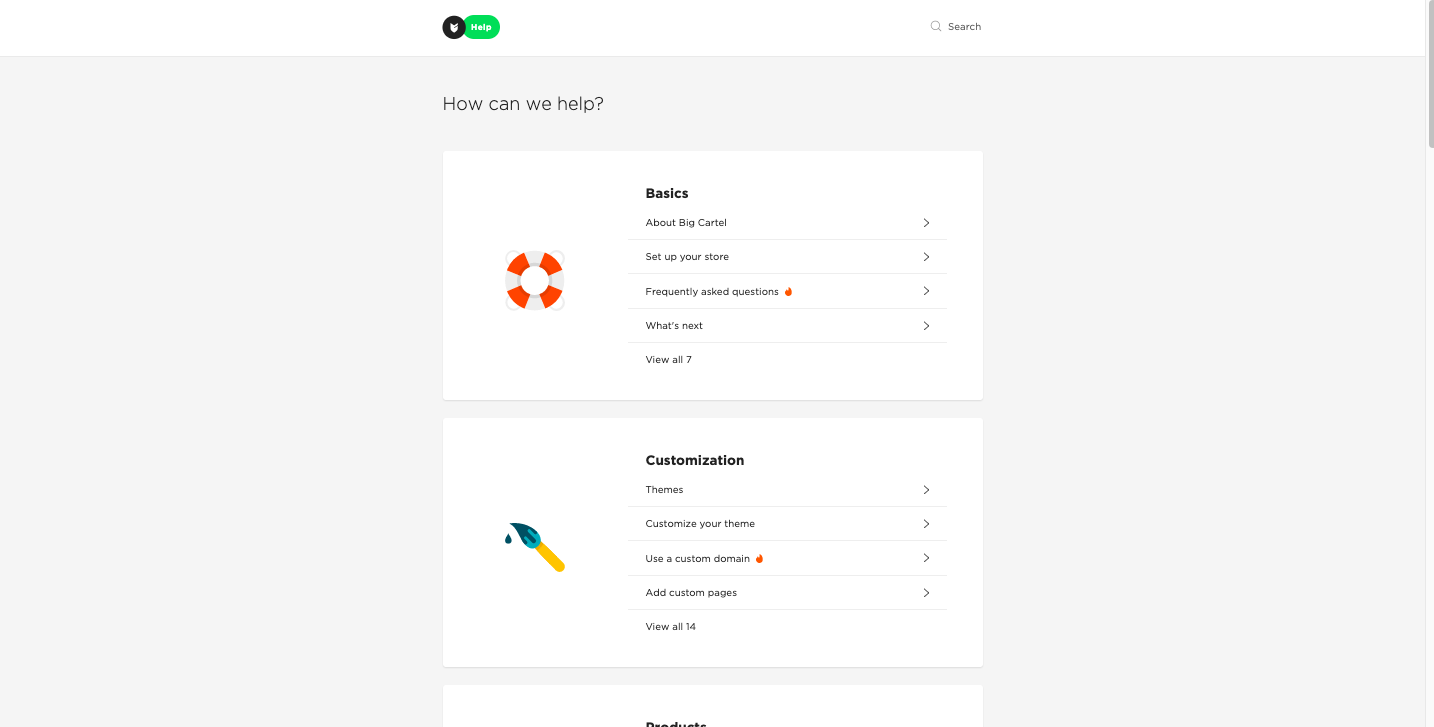Focus the Search input field
Screen dimensions: 1434x727
click(965, 27)
